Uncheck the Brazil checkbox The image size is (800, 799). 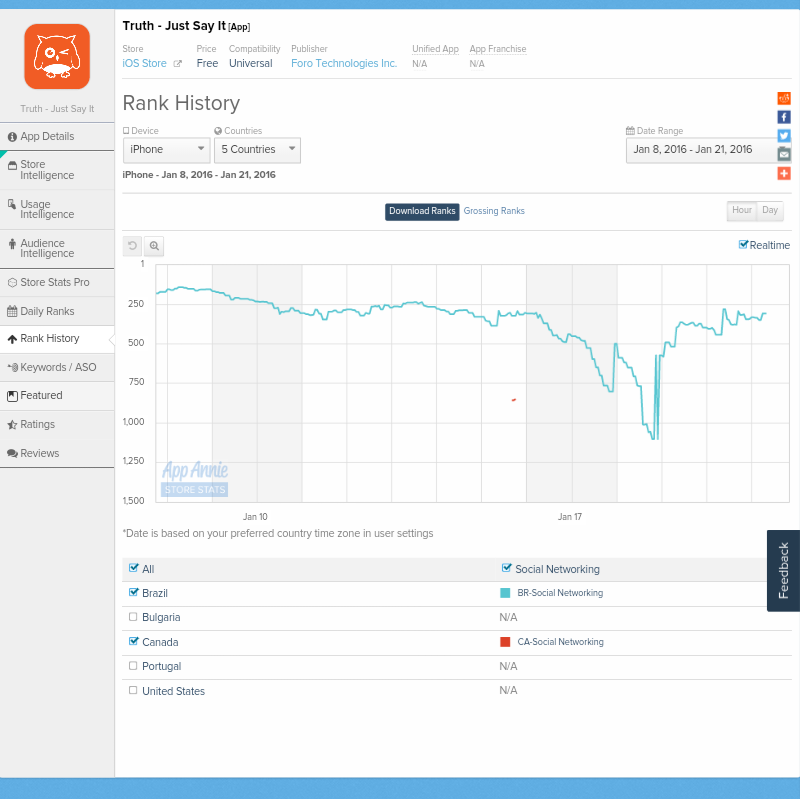(x=134, y=592)
